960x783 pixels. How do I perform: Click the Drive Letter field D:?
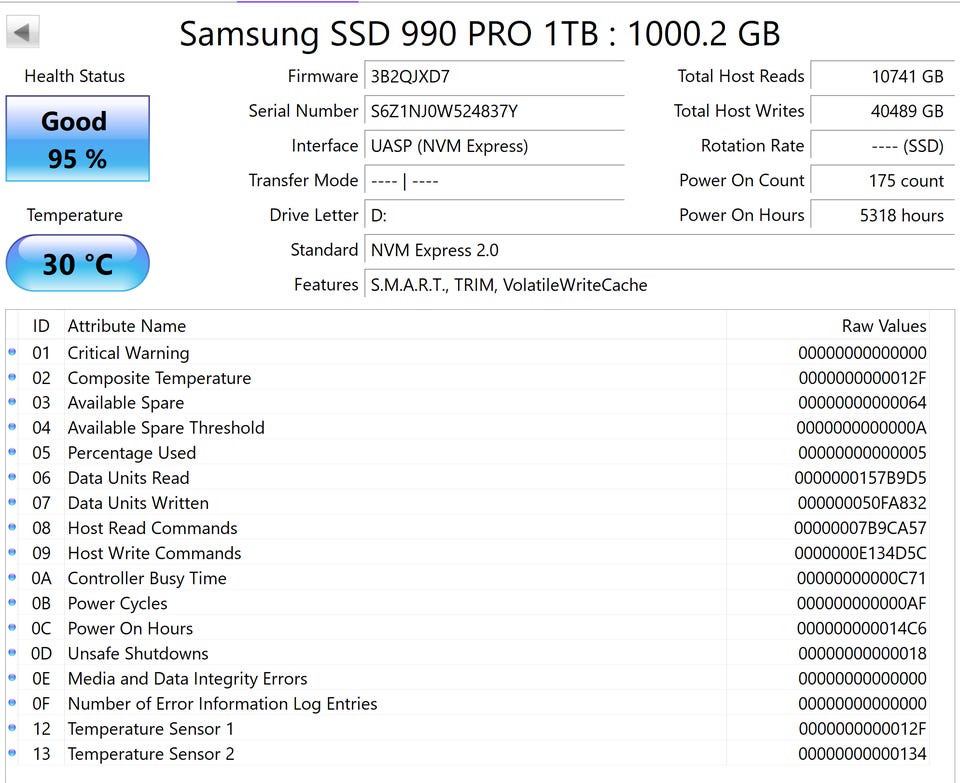tap(494, 215)
